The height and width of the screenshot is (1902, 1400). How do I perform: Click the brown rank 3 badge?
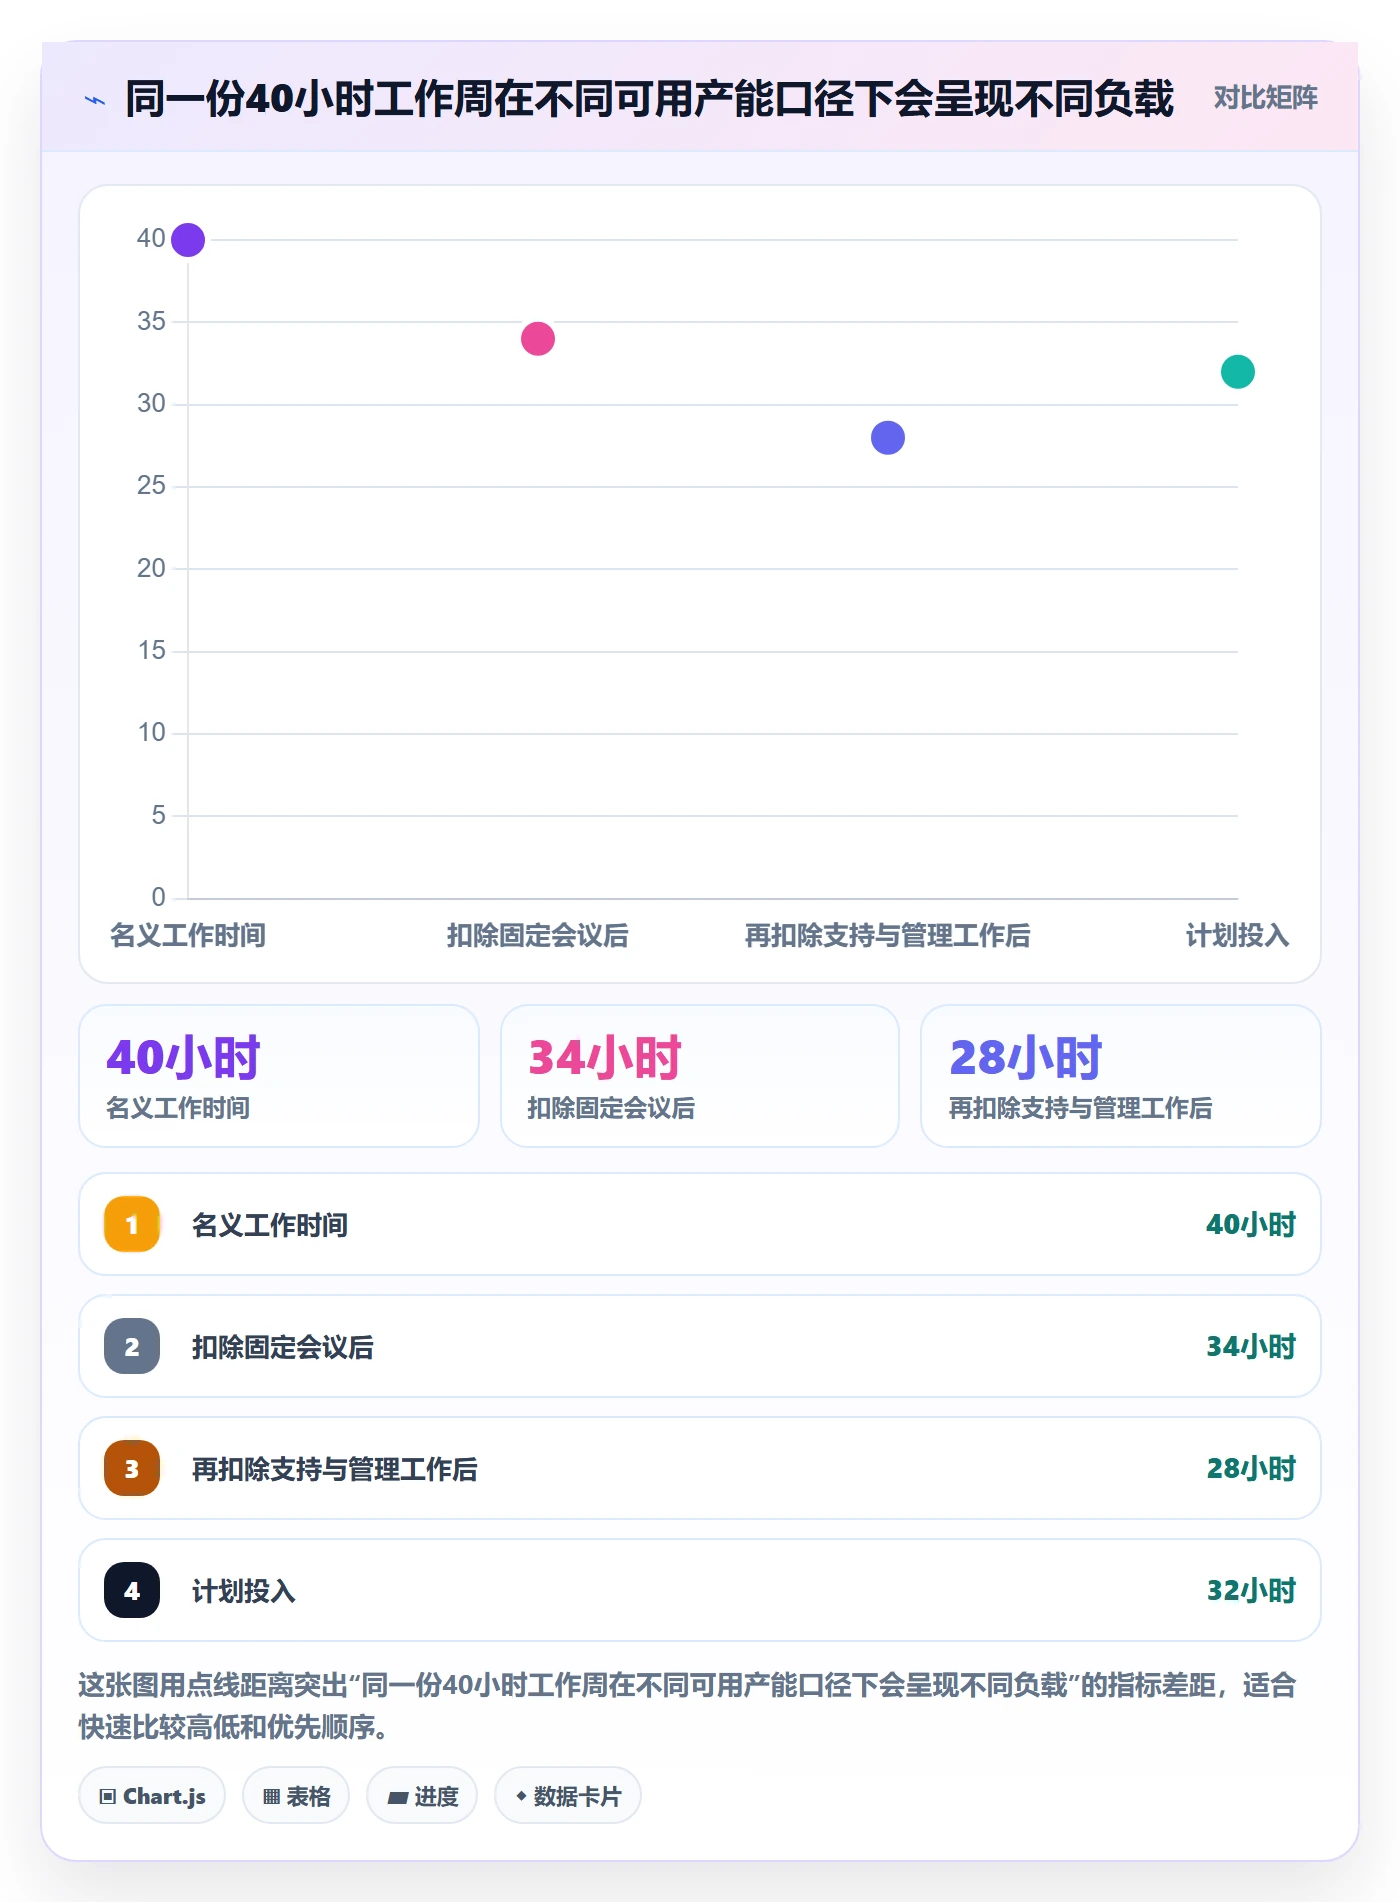click(132, 1468)
